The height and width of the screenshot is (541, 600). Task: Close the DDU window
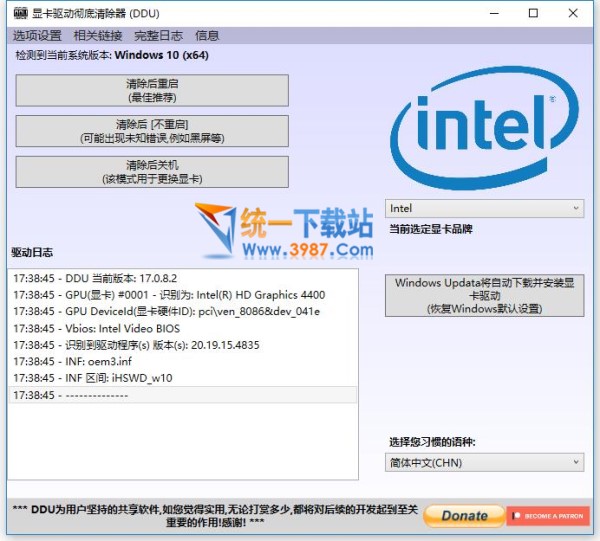(x=573, y=13)
